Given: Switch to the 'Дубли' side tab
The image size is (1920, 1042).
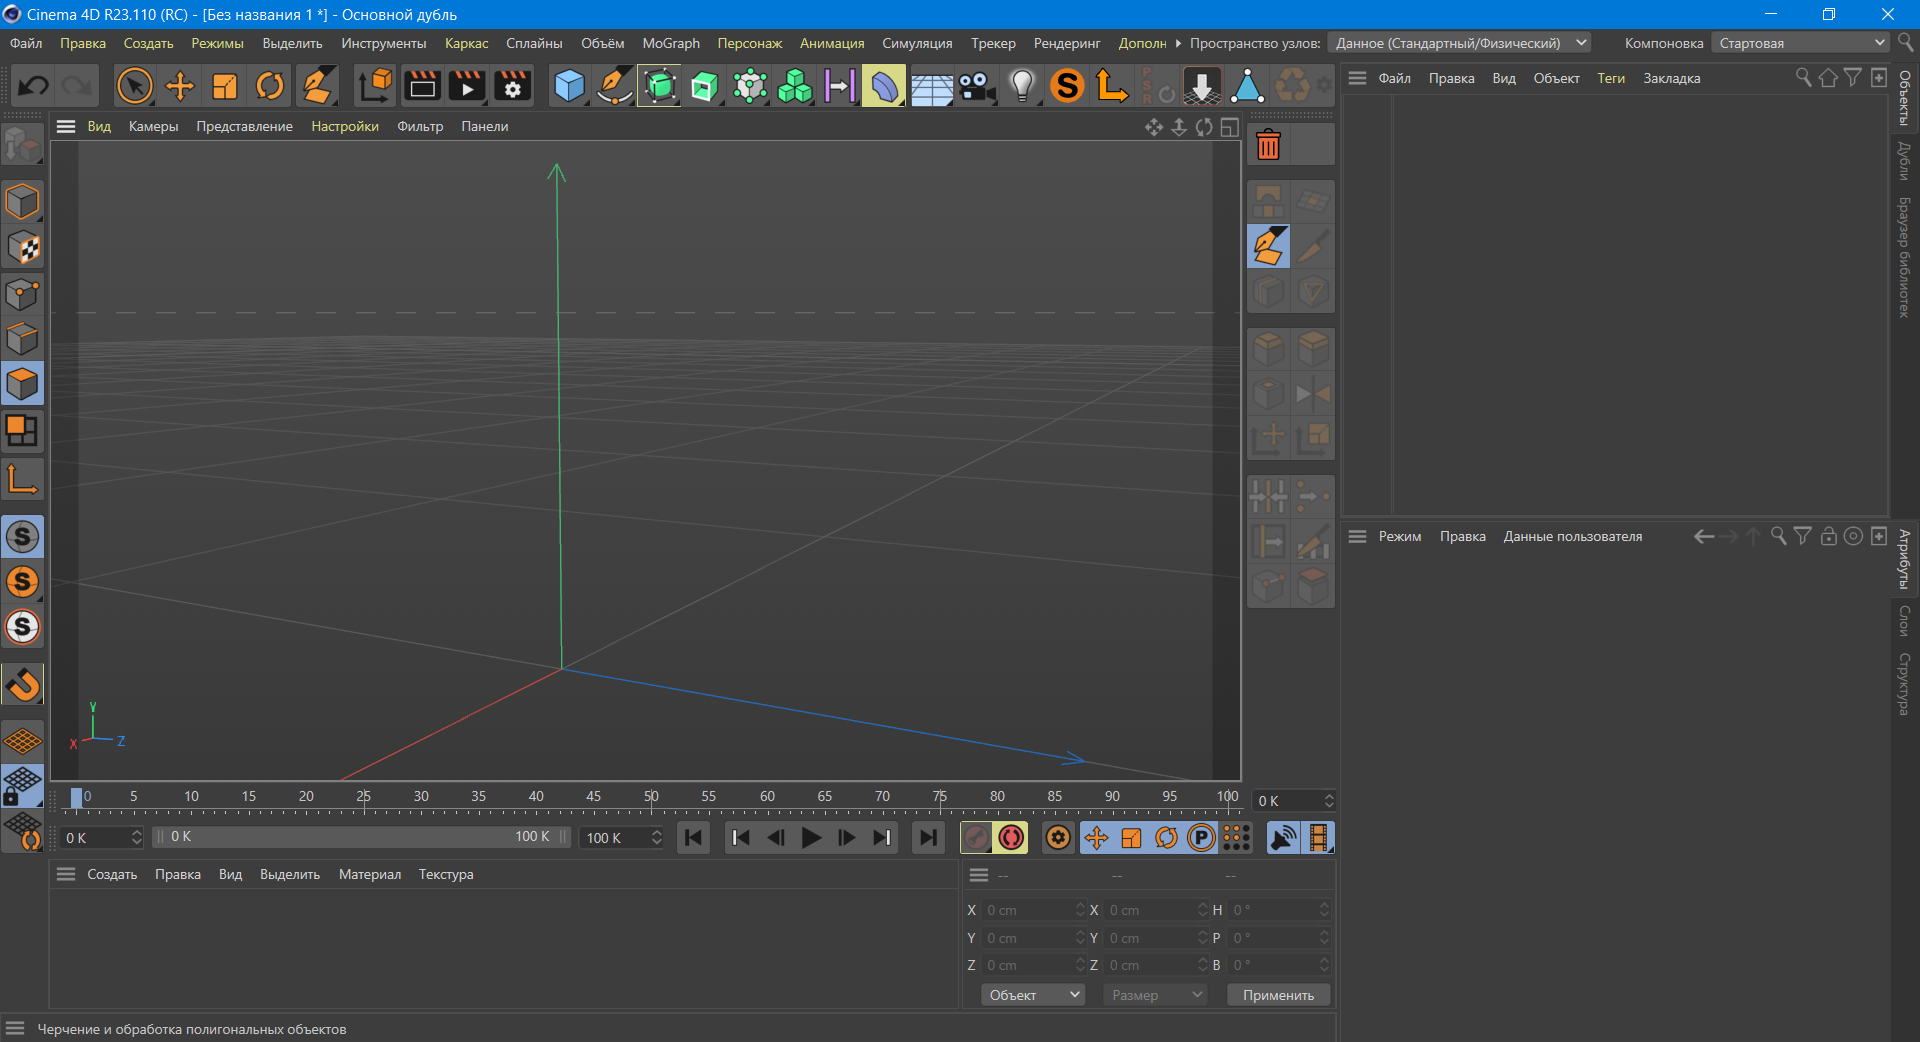Looking at the screenshot, I should click(x=1905, y=160).
